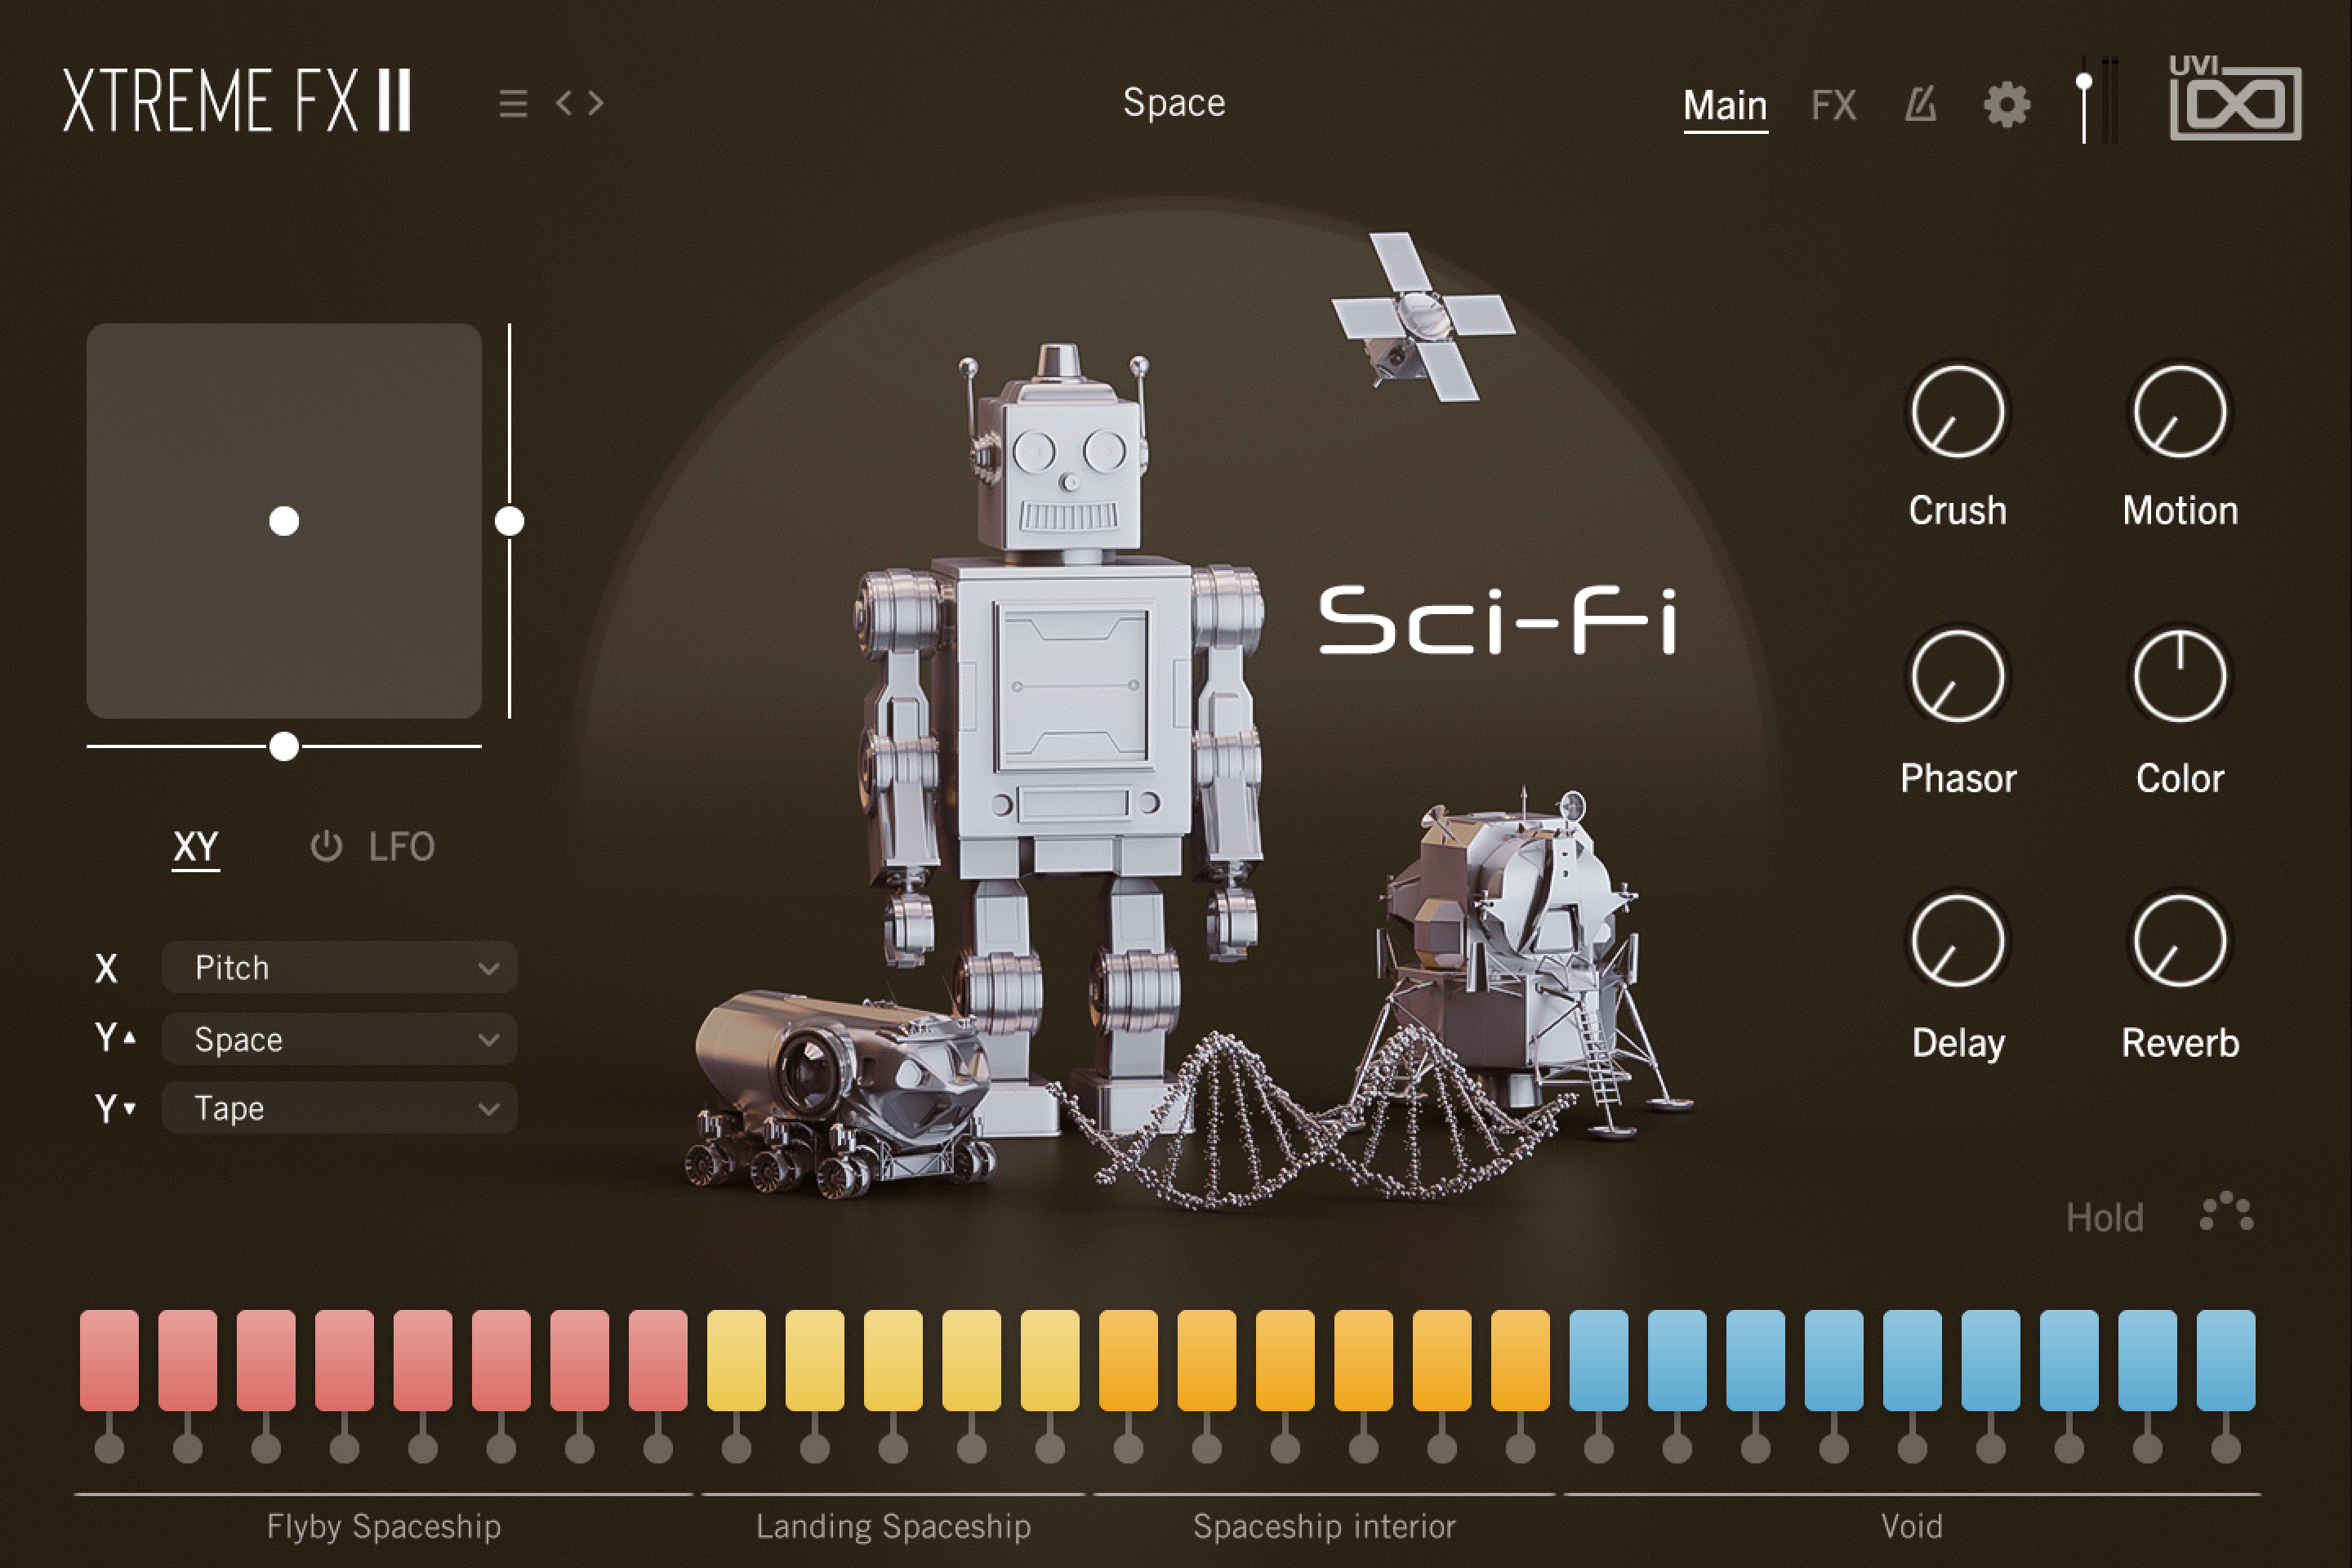The image size is (2352, 1568).
Task: Click the Sci-Fi title text
Action: (x=1498, y=620)
